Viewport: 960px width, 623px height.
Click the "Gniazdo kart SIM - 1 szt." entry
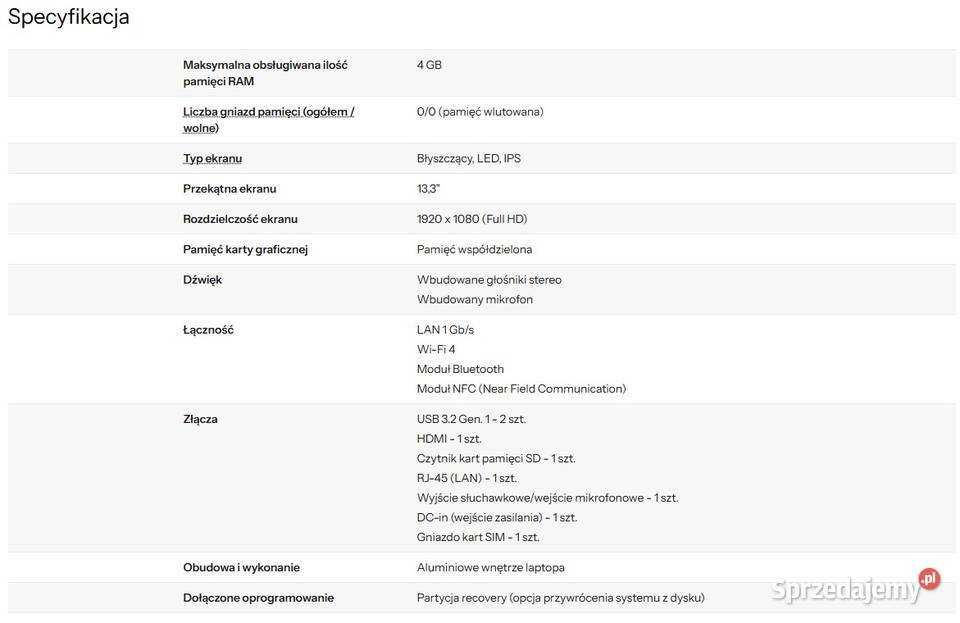(478, 537)
